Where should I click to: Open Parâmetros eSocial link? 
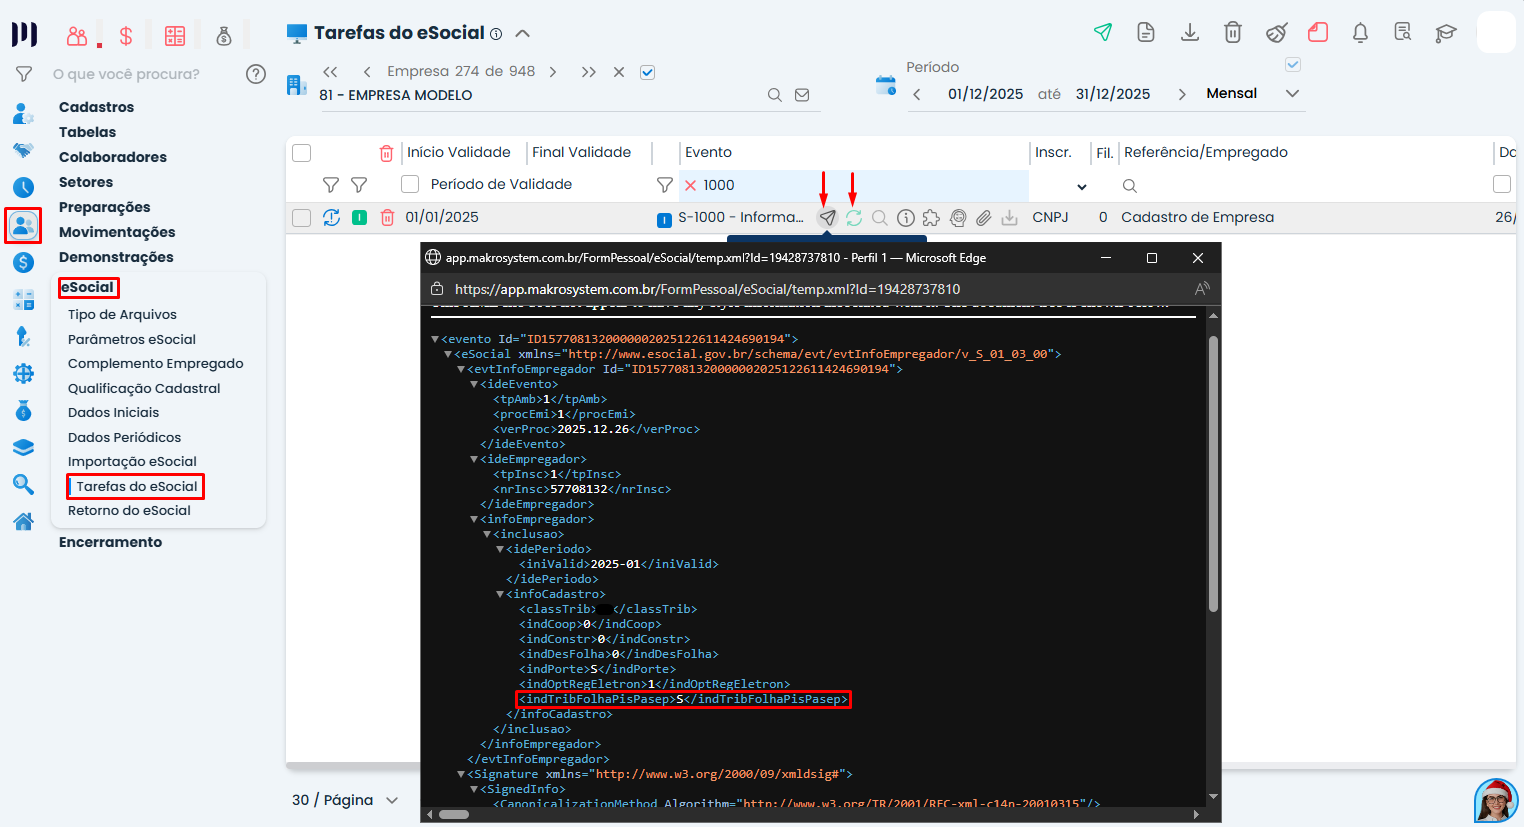coord(132,339)
